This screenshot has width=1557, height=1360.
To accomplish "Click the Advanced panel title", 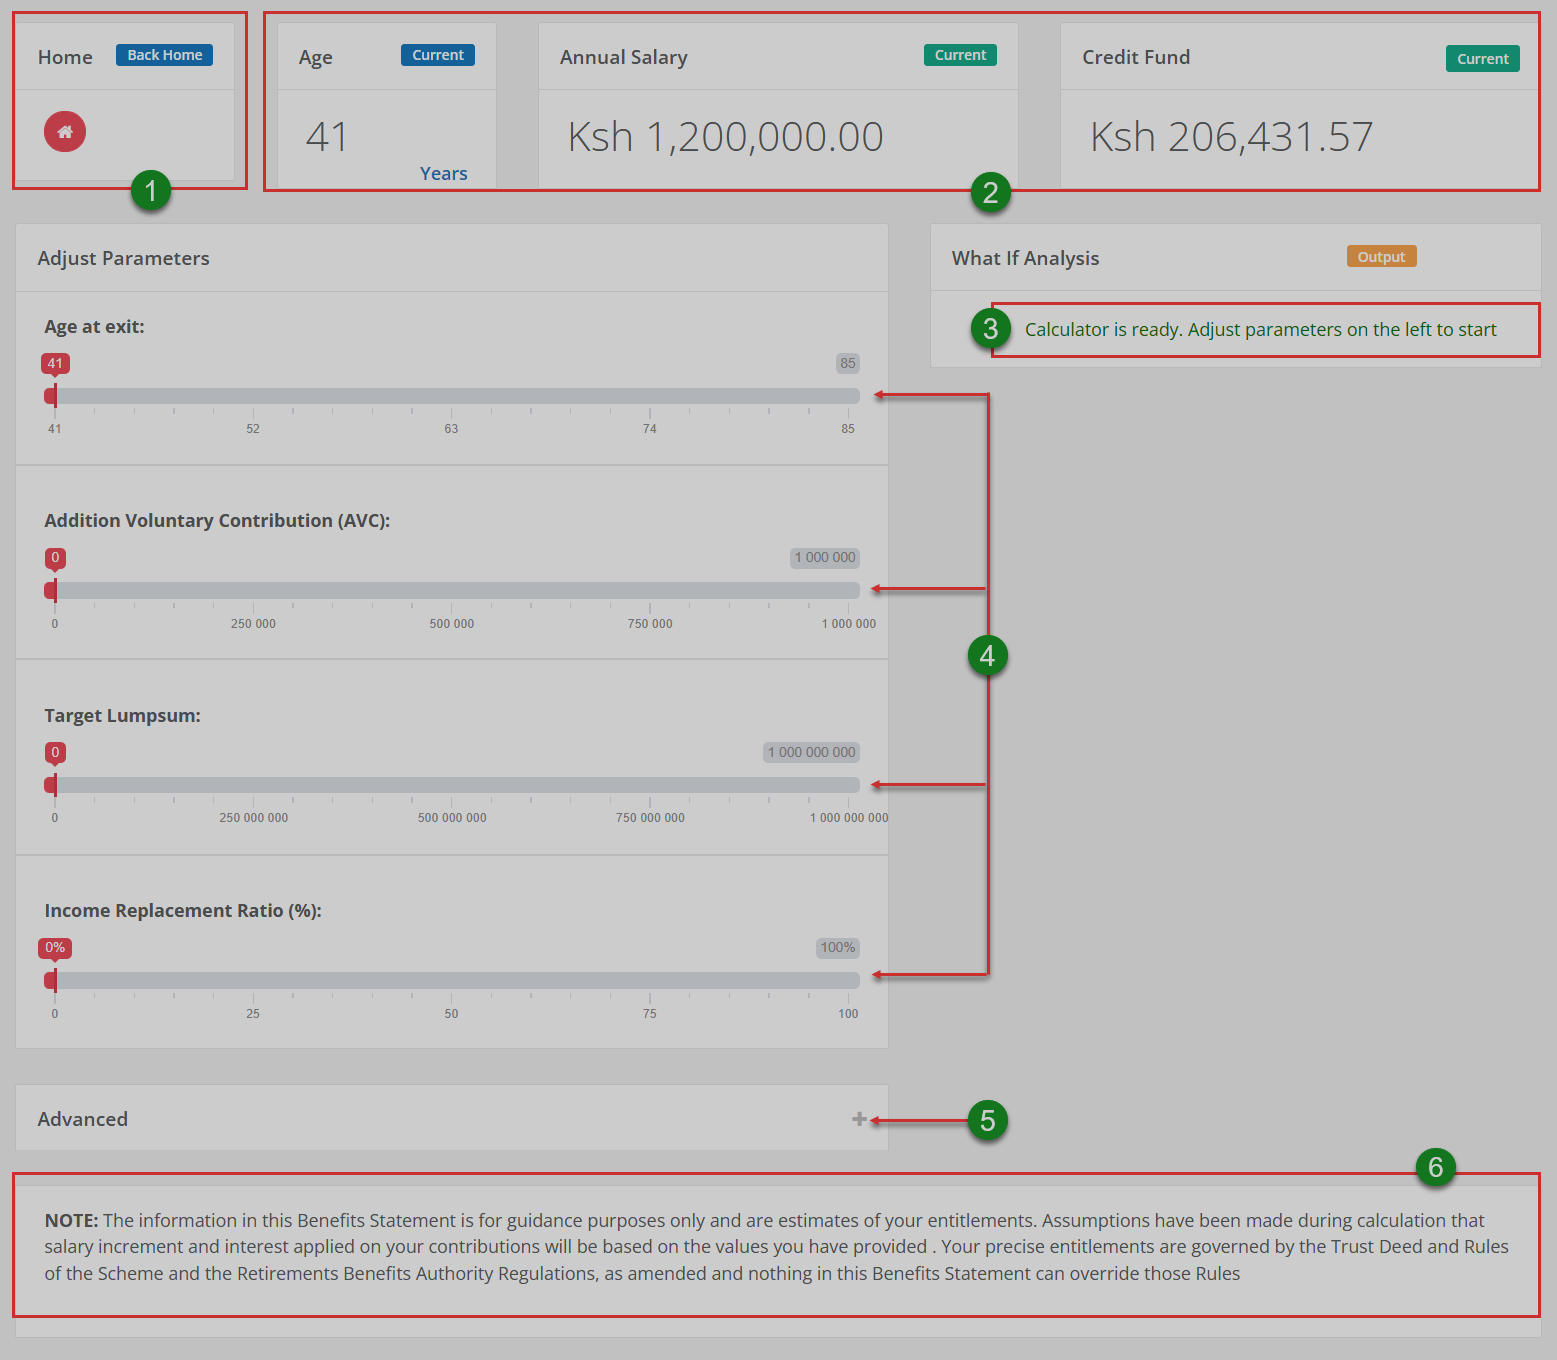I will 83,1119.
